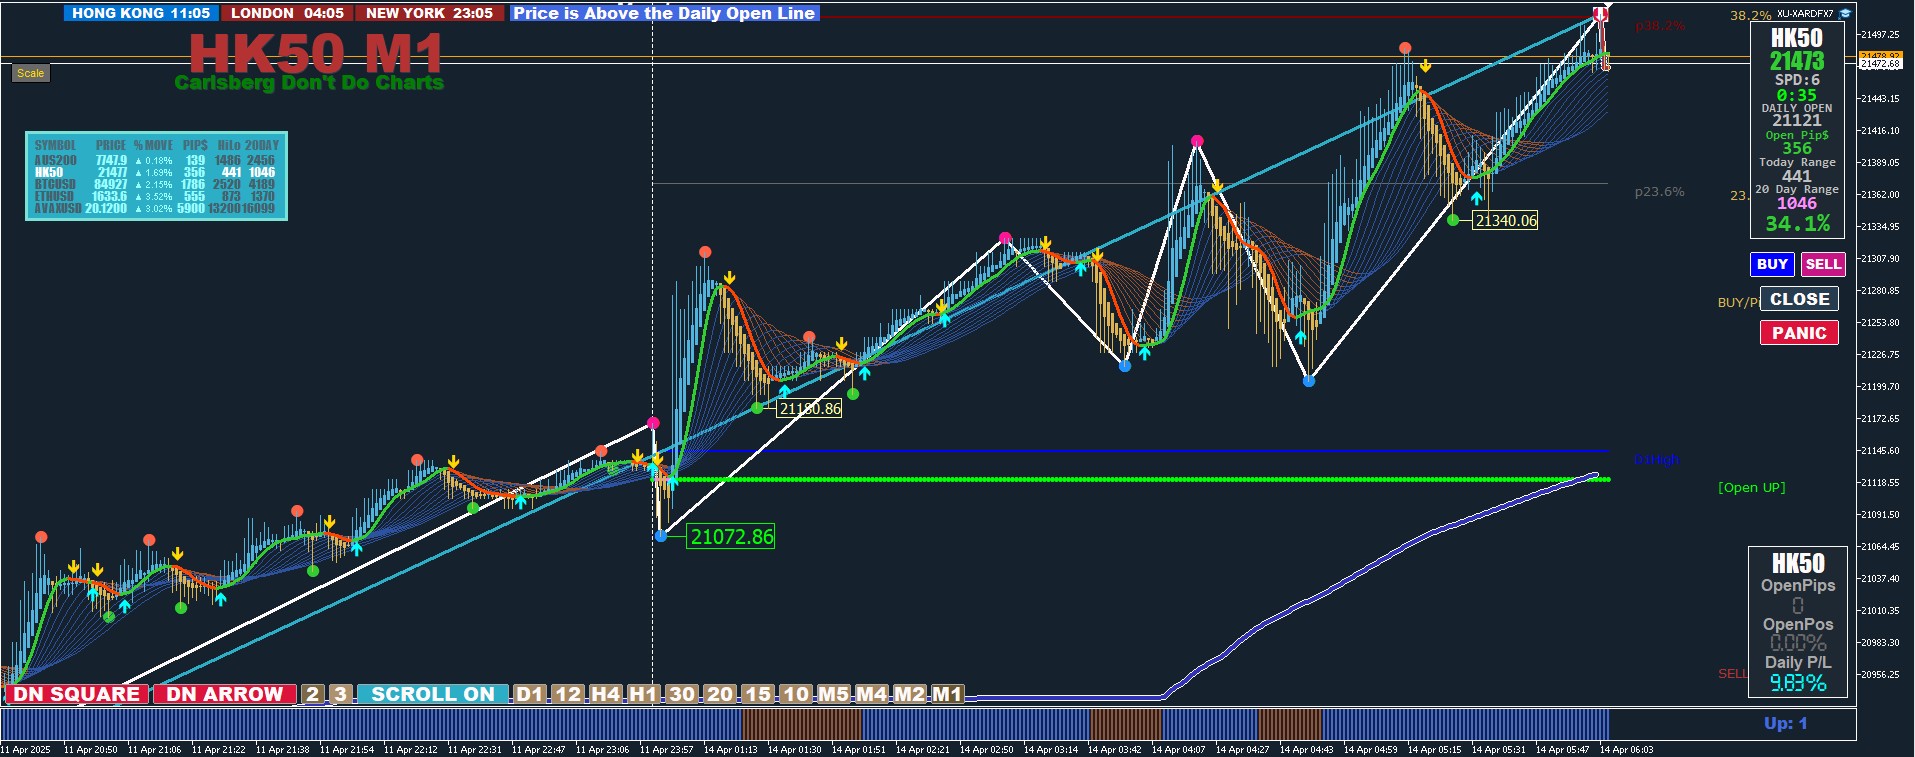The width and height of the screenshot is (1915, 757).
Task: Click the blue BUY button
Action: coord(1772,264)
